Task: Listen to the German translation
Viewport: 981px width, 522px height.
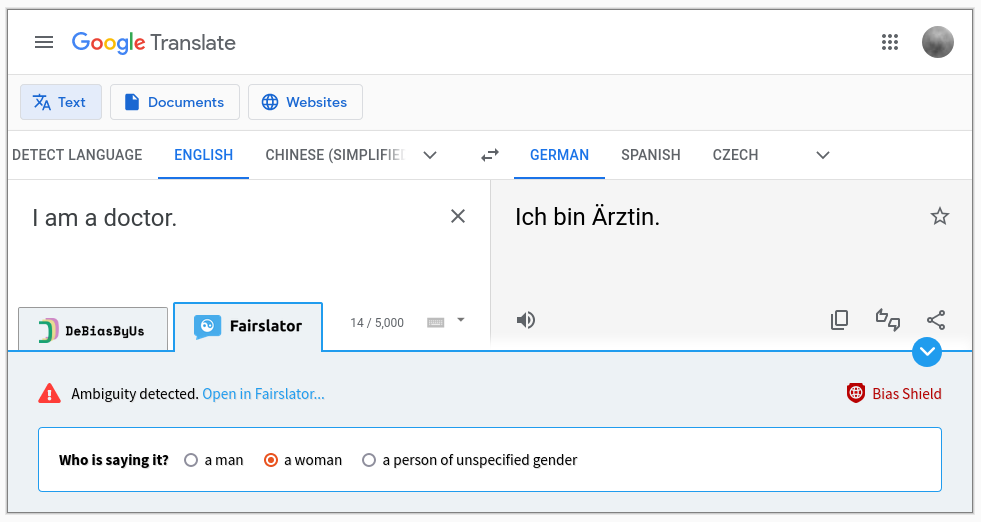Action: [x=526, y=320]
